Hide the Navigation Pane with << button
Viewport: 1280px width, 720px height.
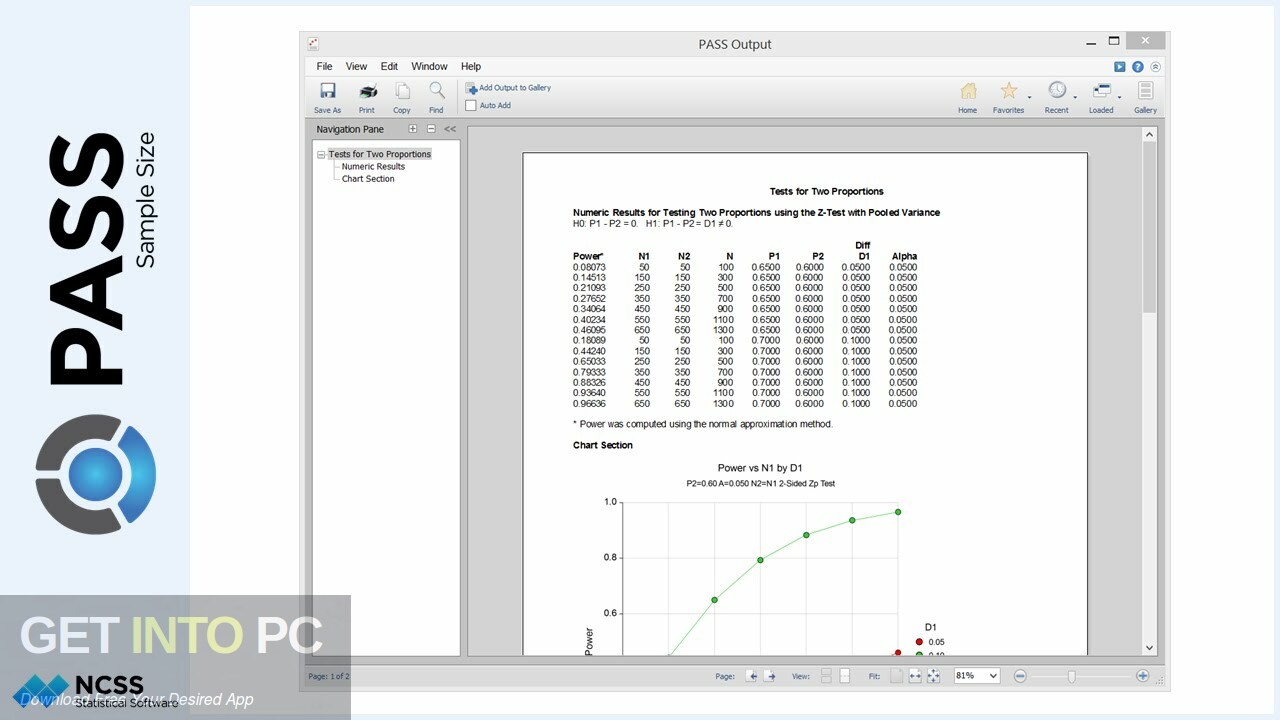pos(450,129)
